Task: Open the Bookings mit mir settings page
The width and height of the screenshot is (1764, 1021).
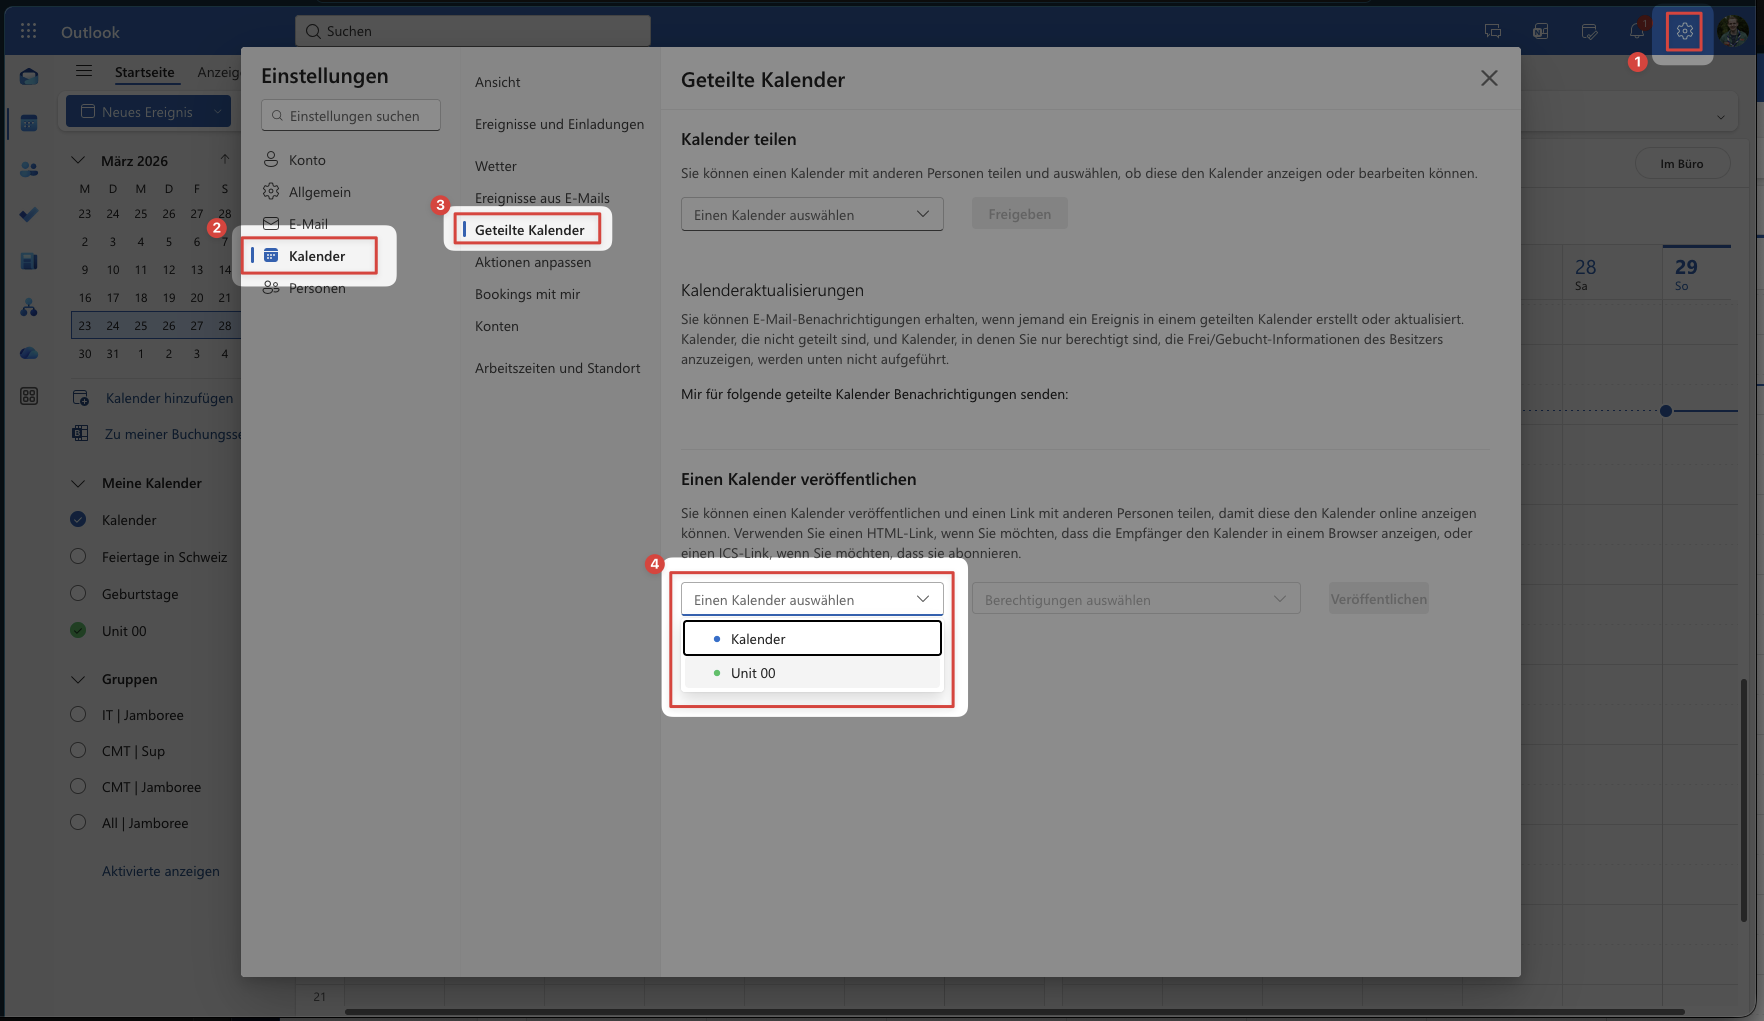Action: pos(528,294)
